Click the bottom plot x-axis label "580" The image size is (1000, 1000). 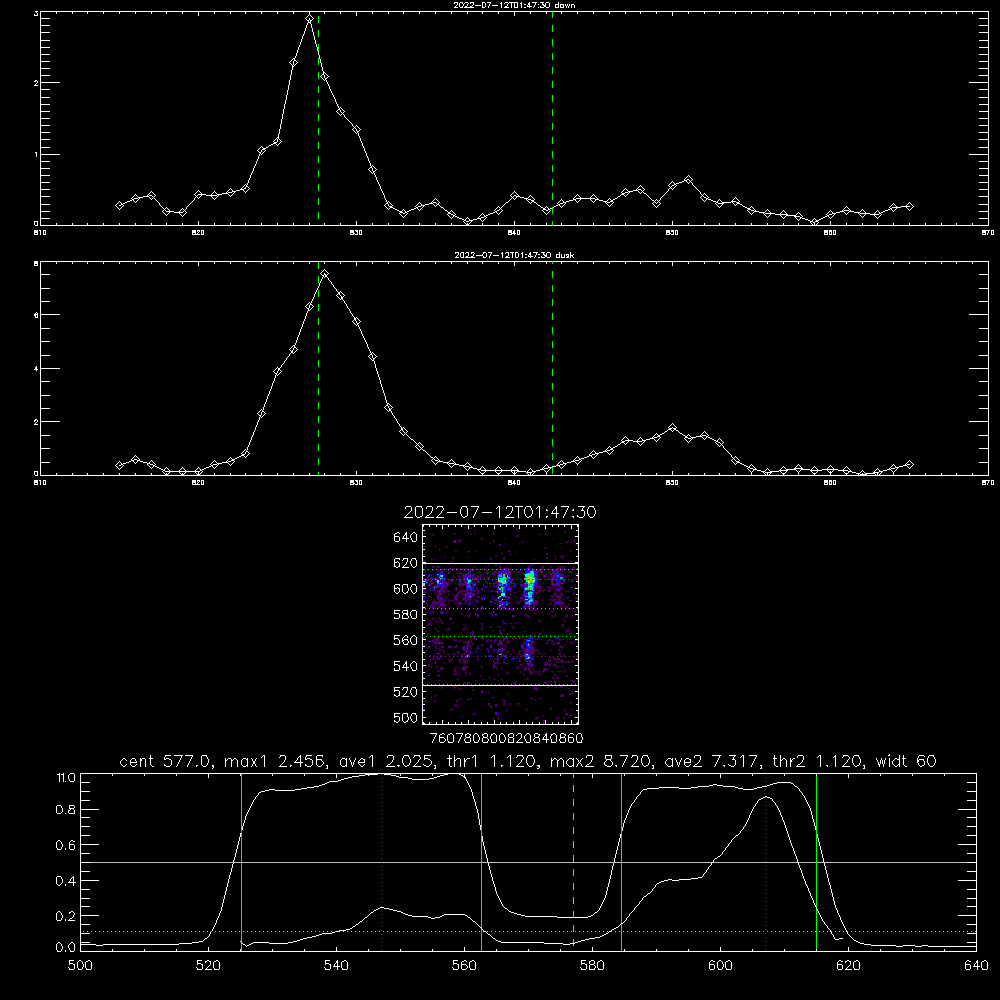592,966
